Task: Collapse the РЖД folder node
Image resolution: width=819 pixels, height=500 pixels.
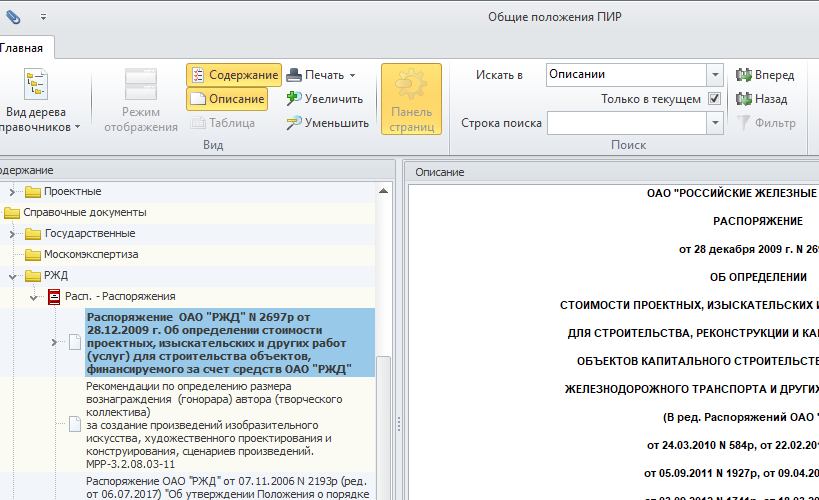Action: 12,276
